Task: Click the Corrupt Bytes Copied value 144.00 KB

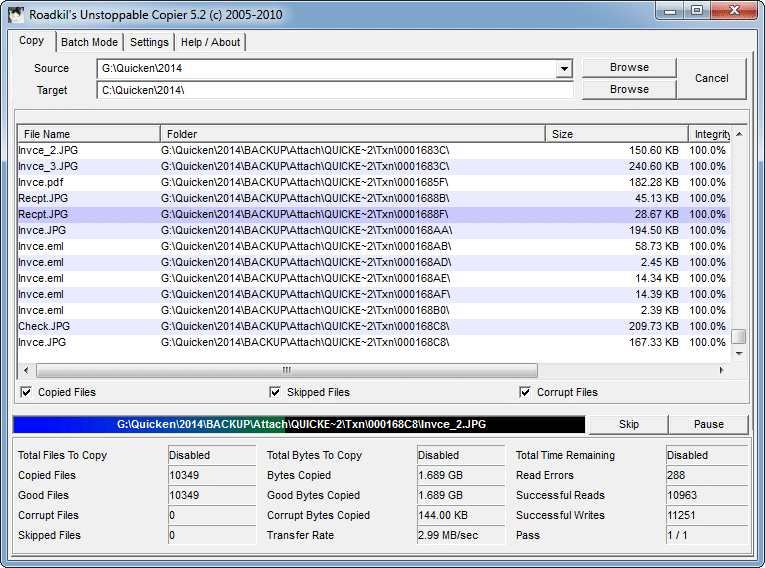Action: pos(461,515)
